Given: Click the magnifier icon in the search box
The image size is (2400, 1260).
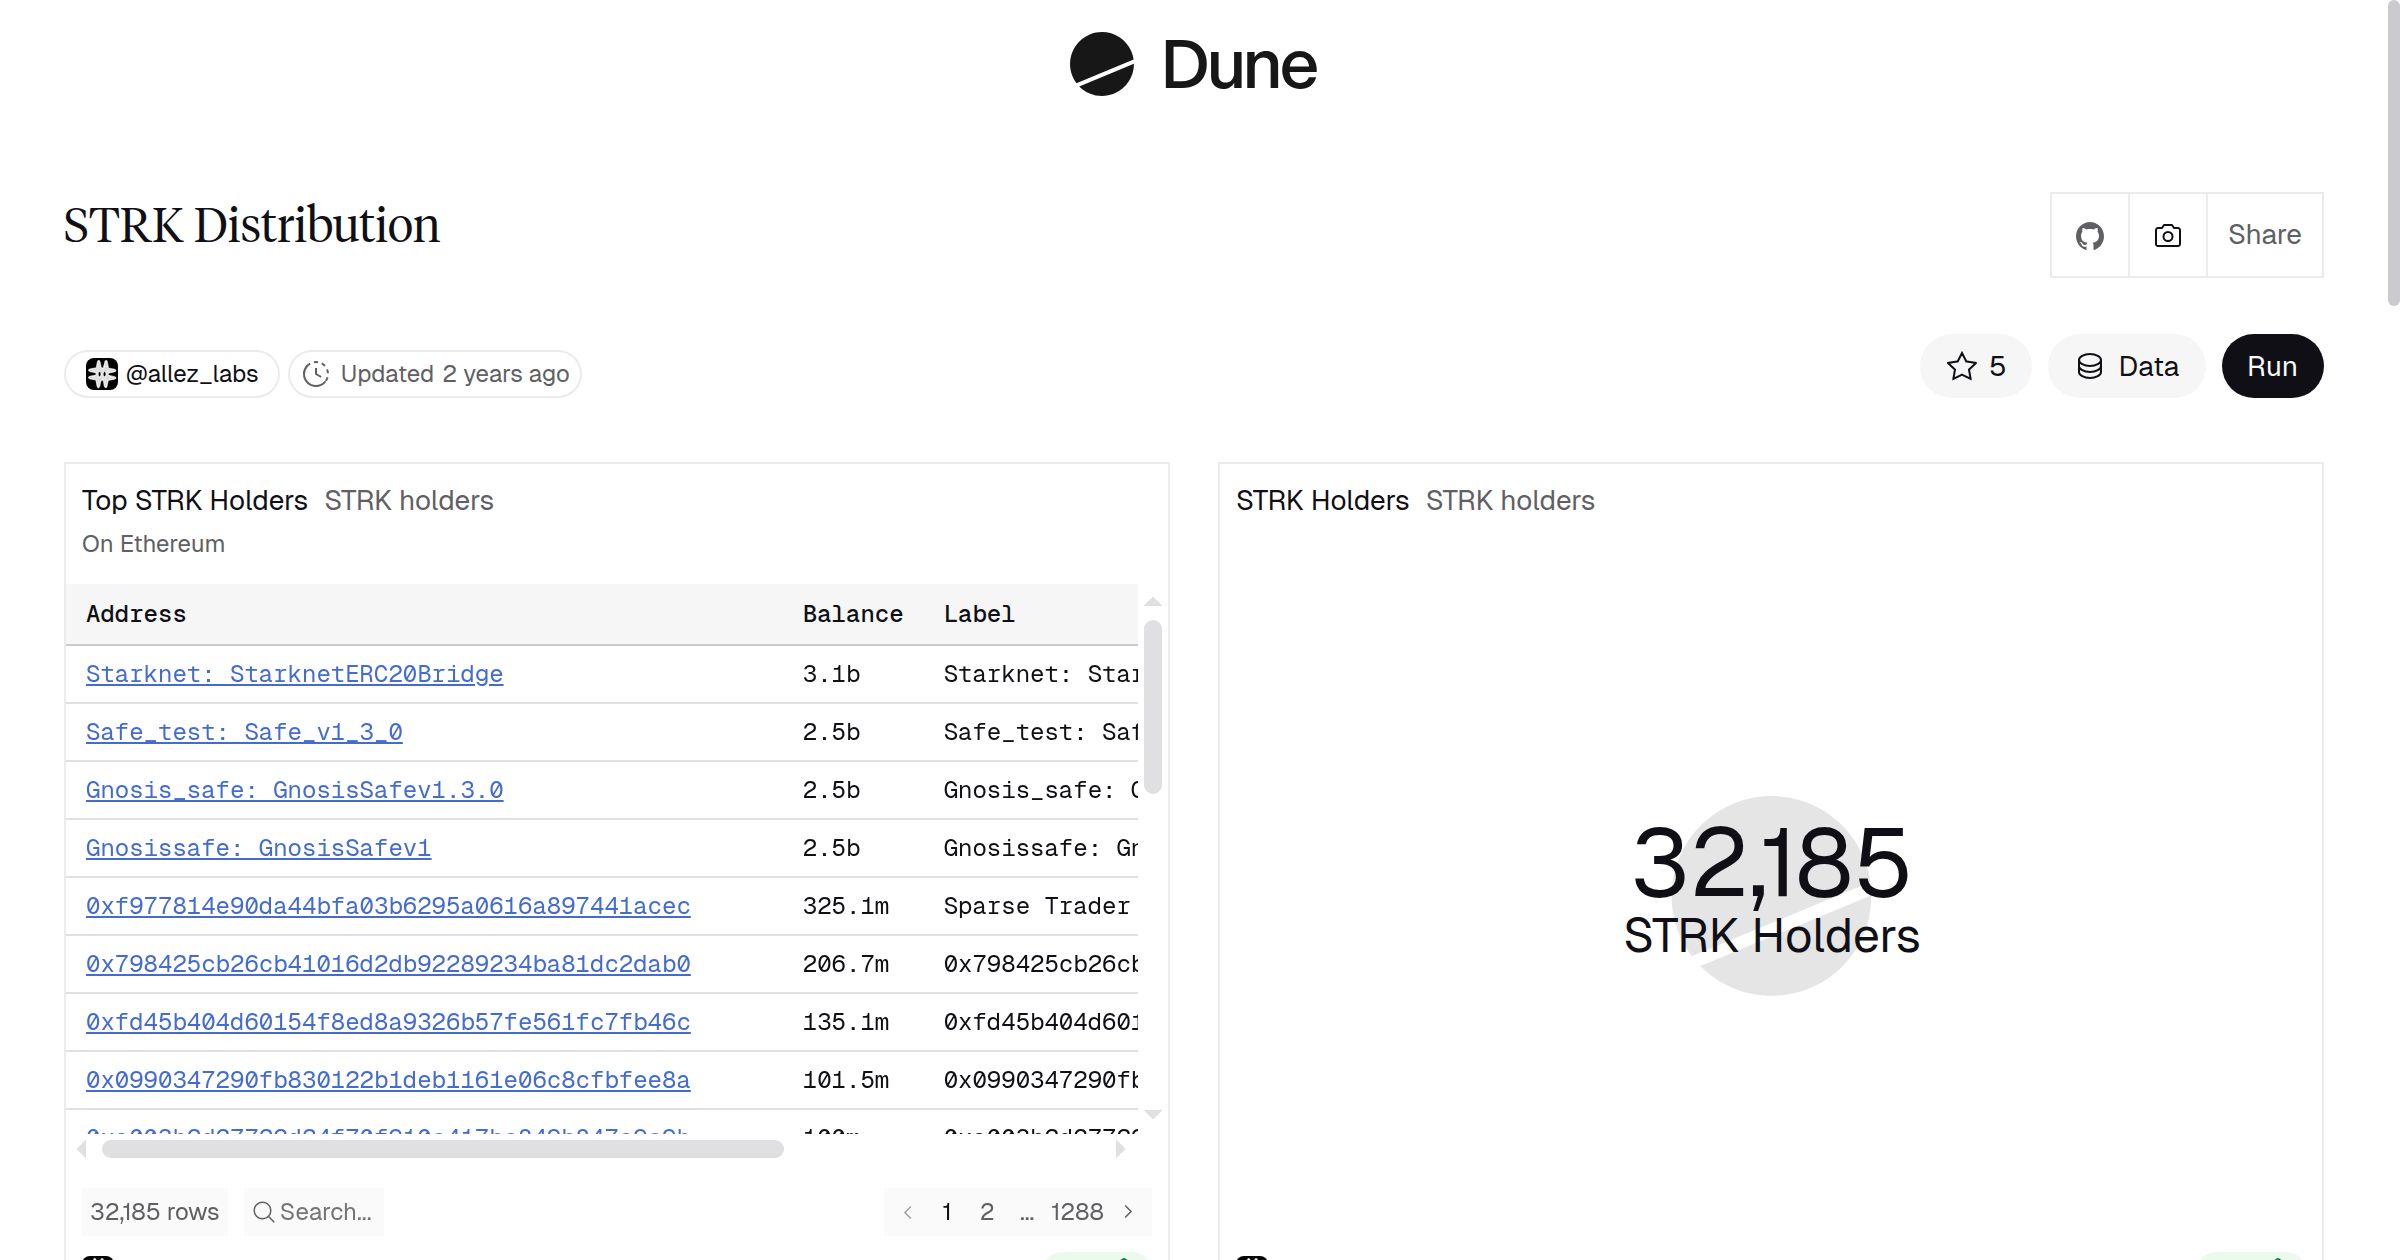Looking at the screenshot, I should click(264, 1211).
